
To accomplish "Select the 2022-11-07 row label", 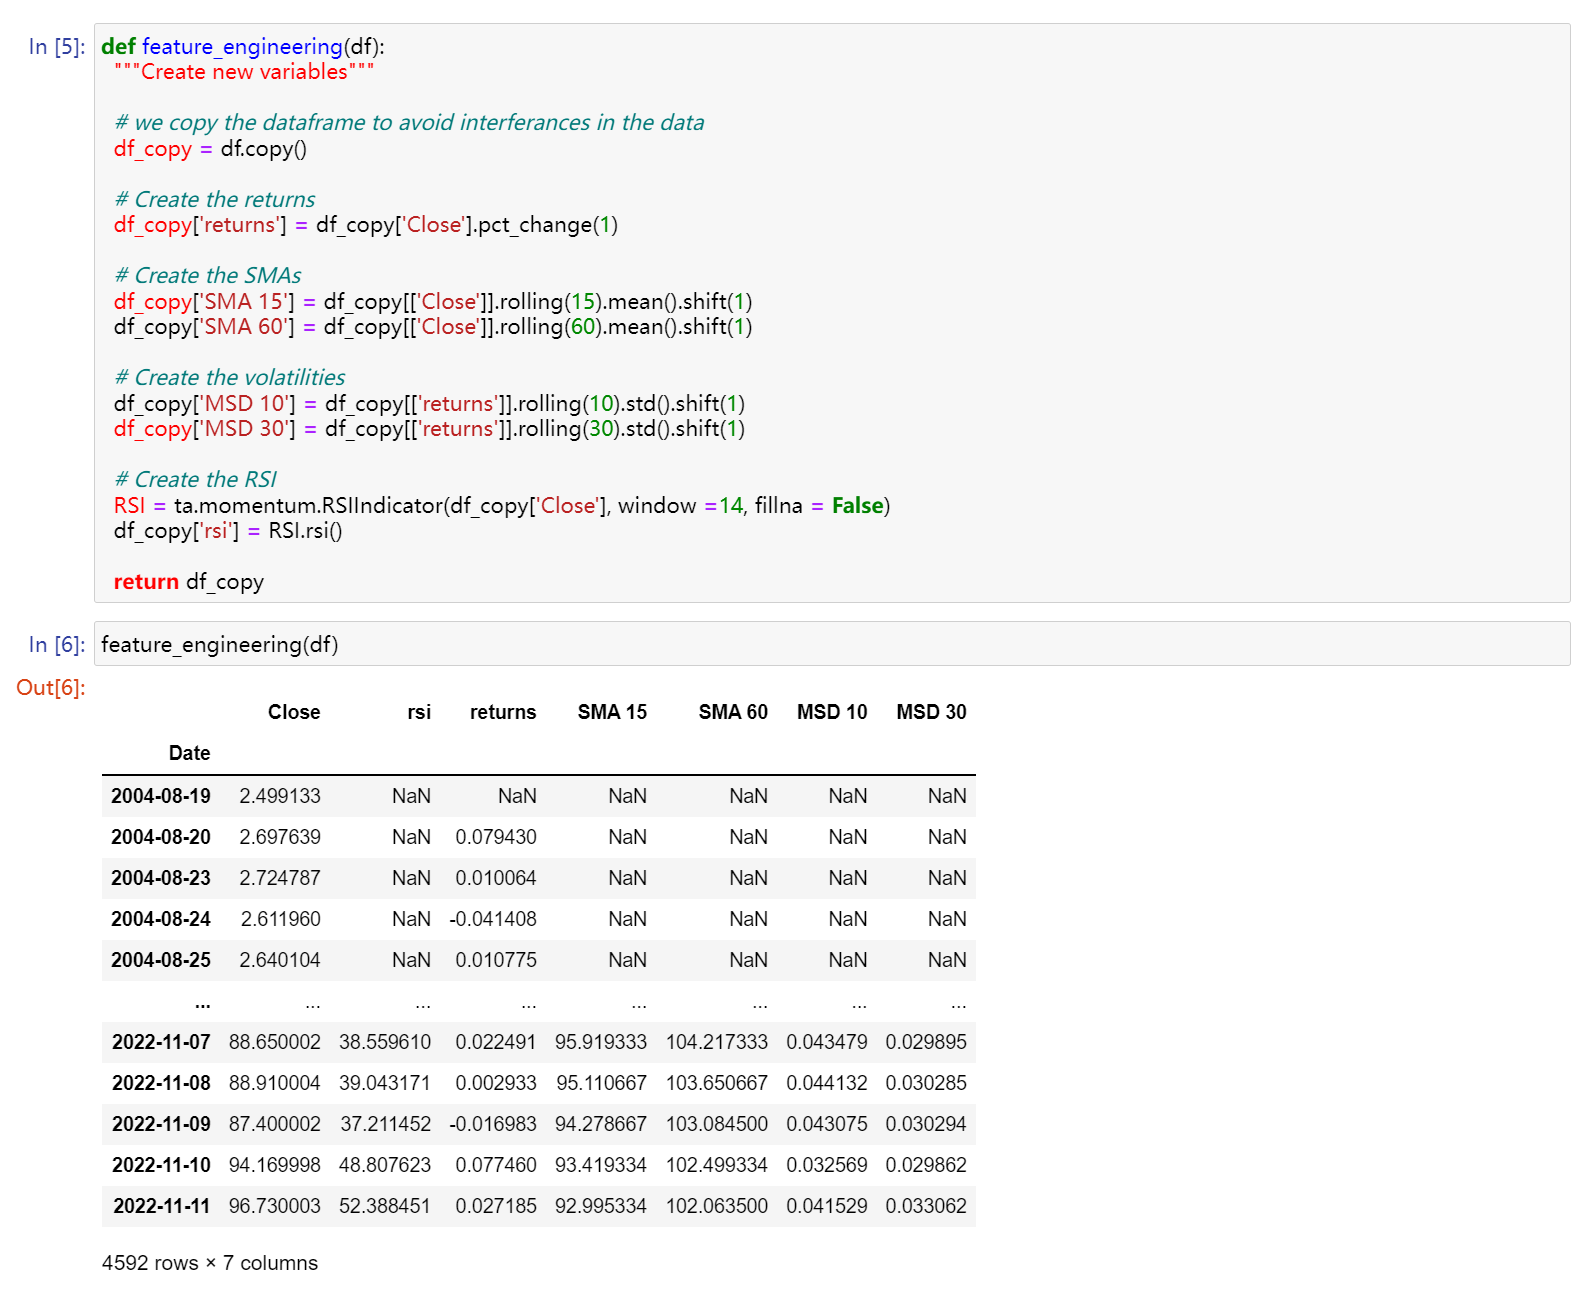I will 161,1042.
